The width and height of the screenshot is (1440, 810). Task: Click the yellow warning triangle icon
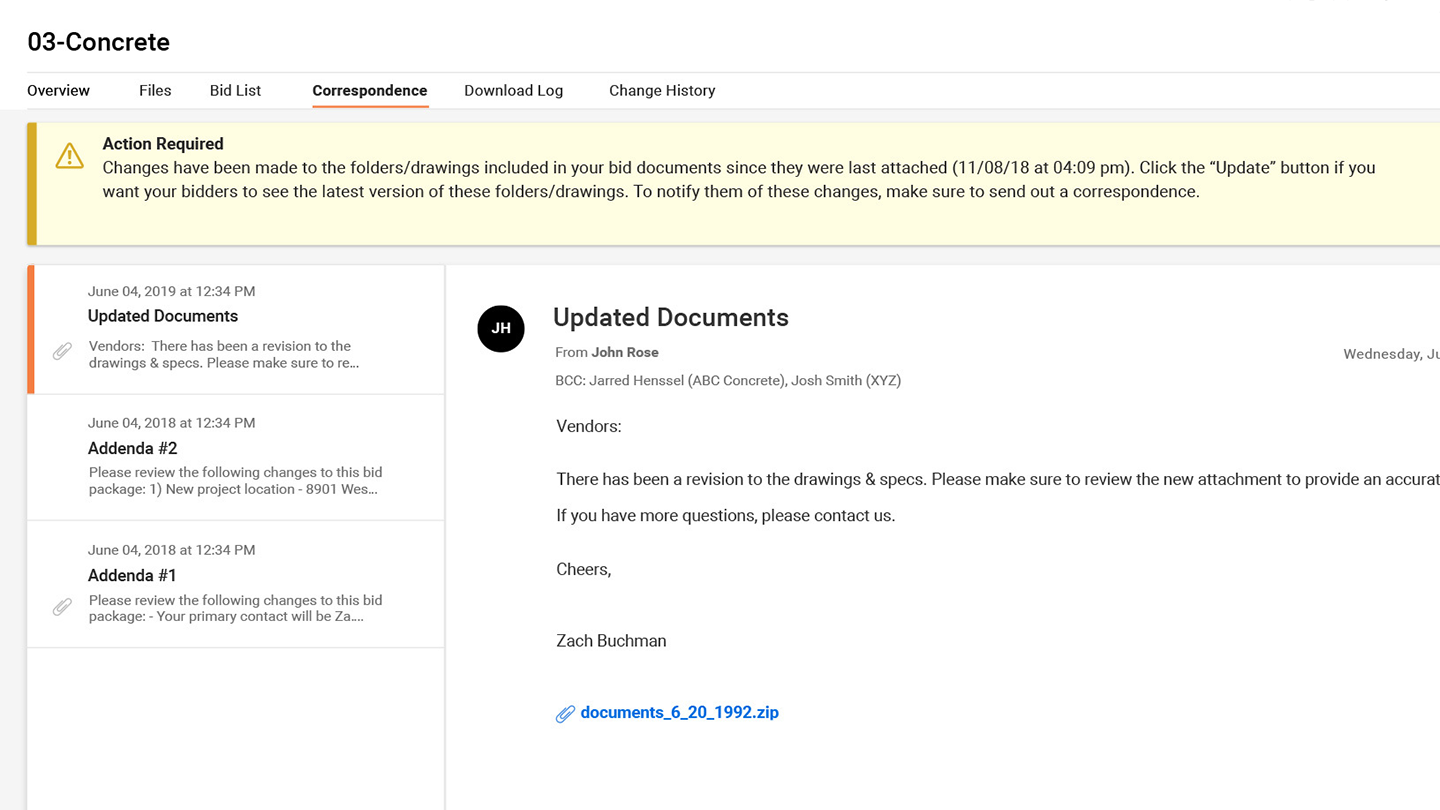pos(69,156)
